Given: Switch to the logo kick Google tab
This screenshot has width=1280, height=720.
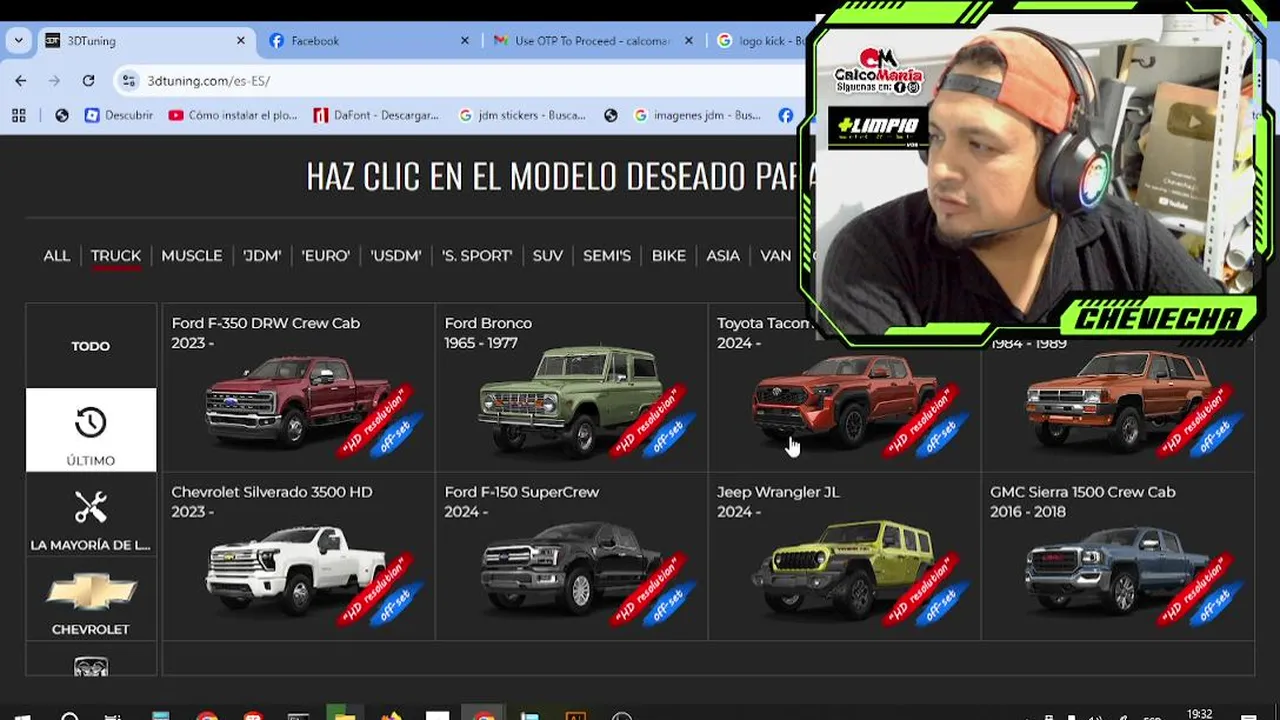Looking at the screenshot, I should pos(760,41).
